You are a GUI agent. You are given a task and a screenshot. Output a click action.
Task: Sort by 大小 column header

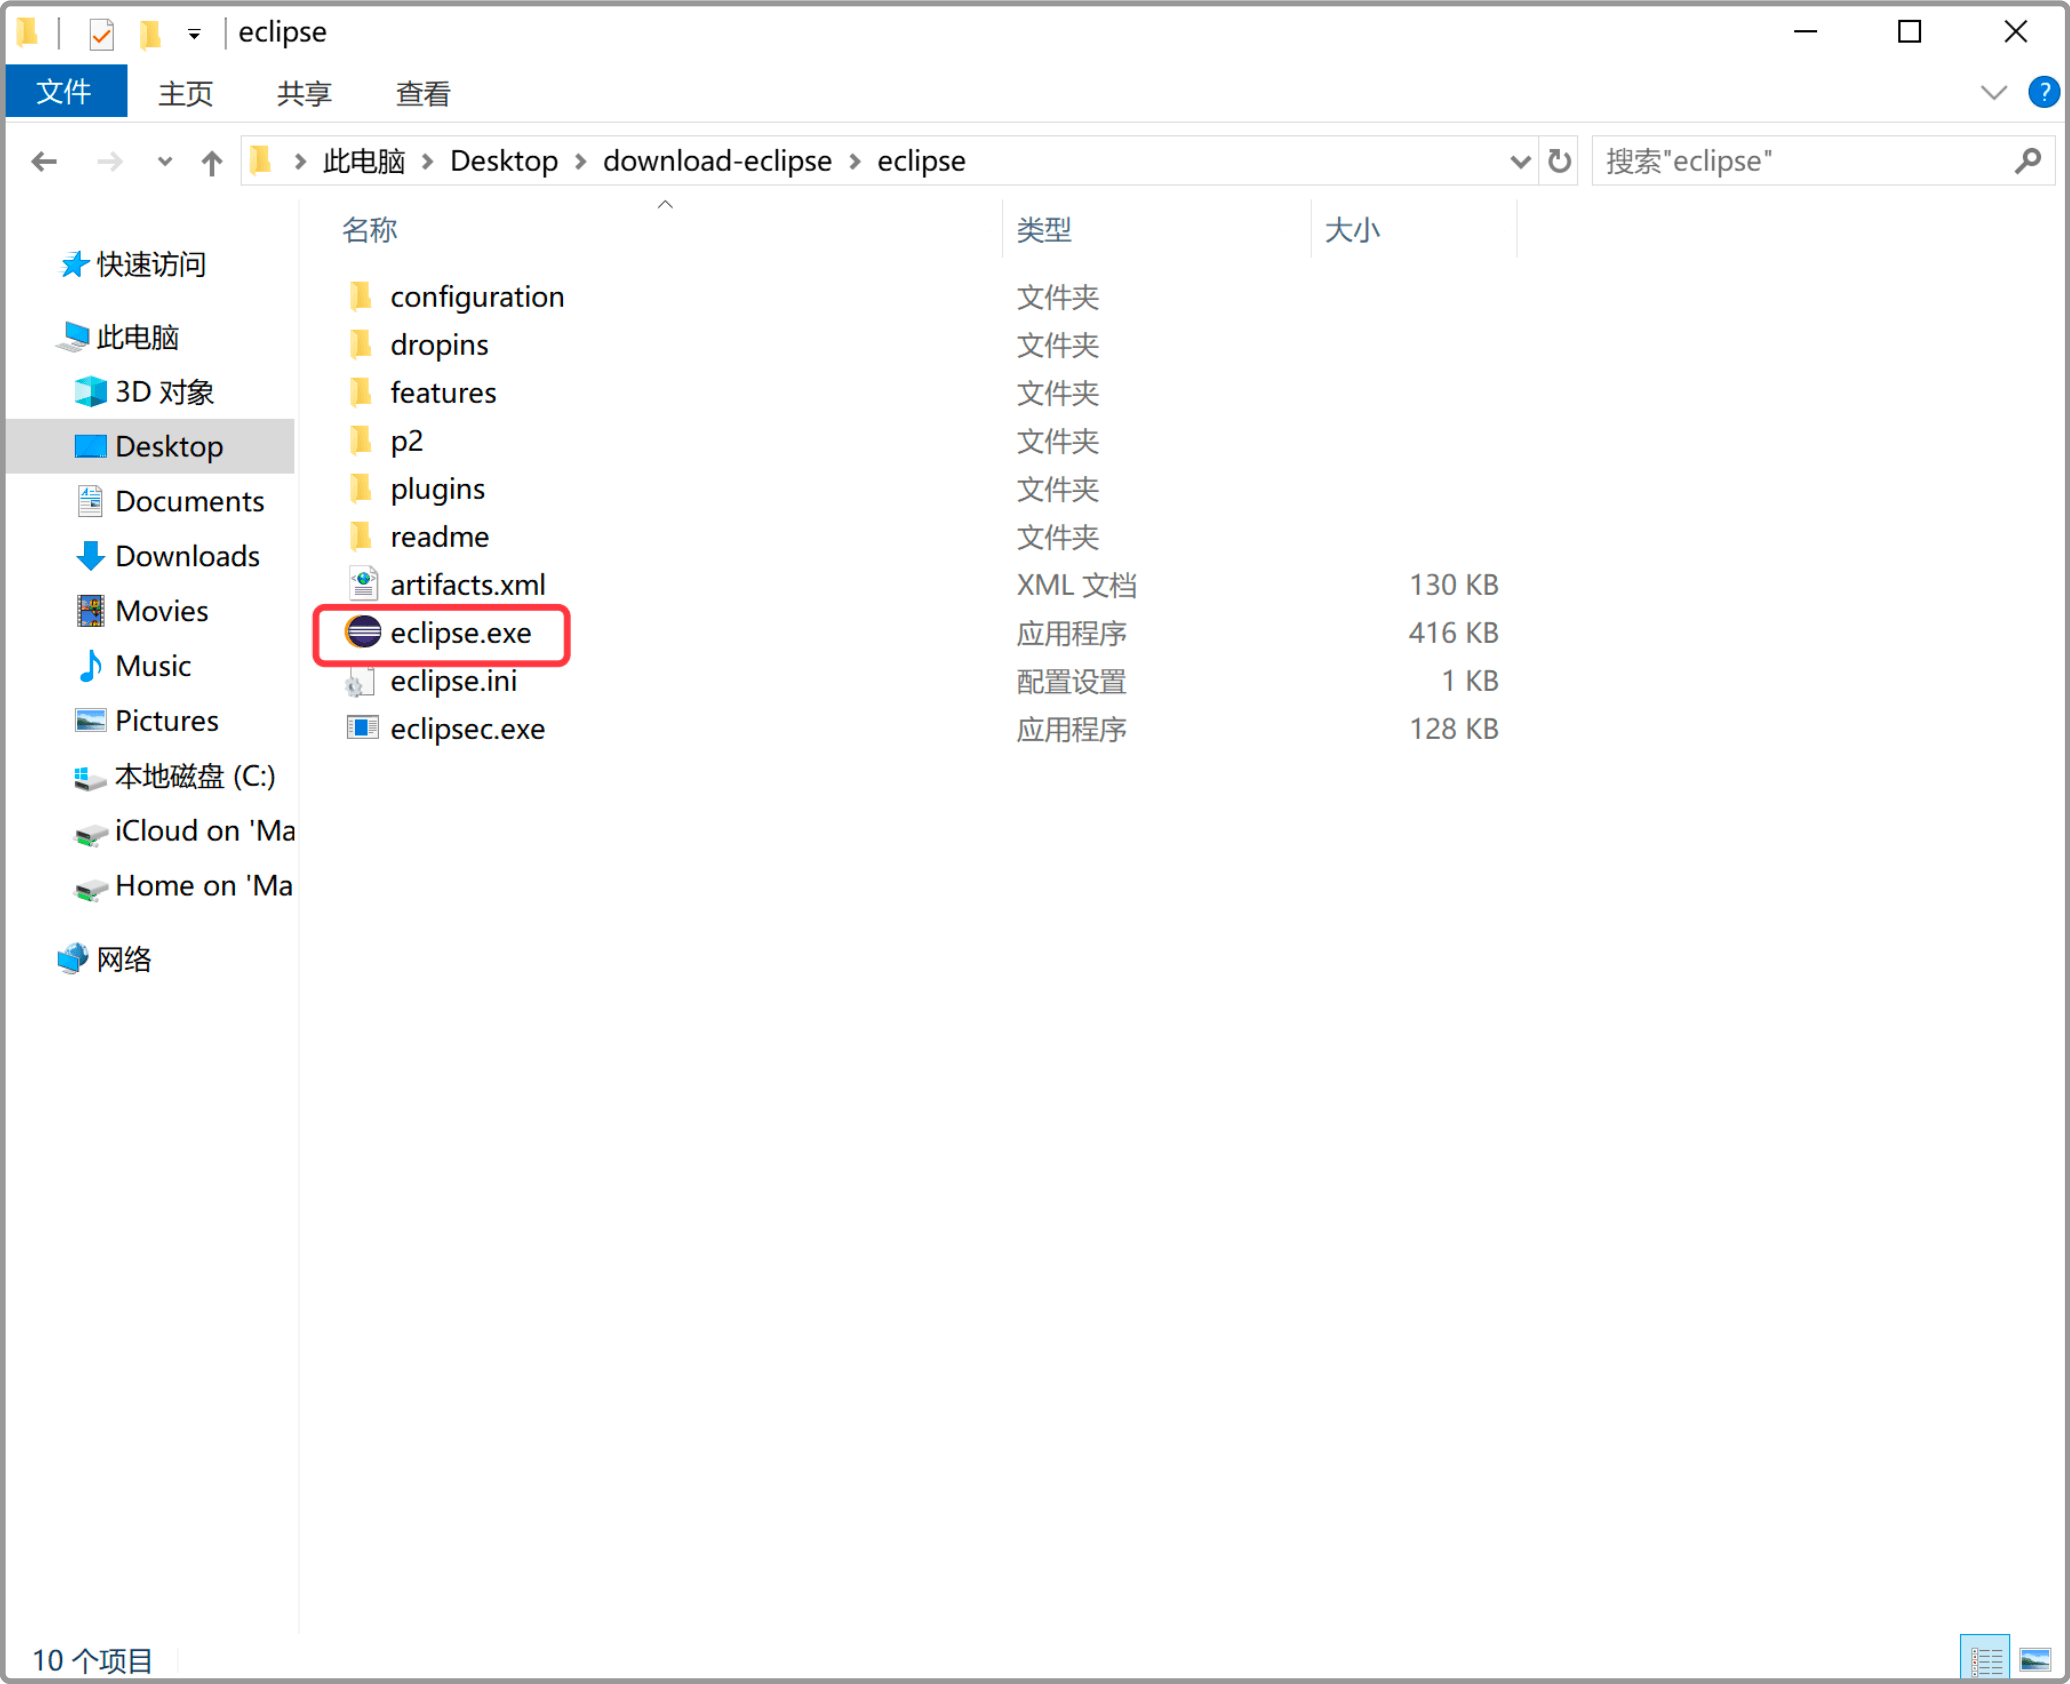click(x=1352, y=230)
